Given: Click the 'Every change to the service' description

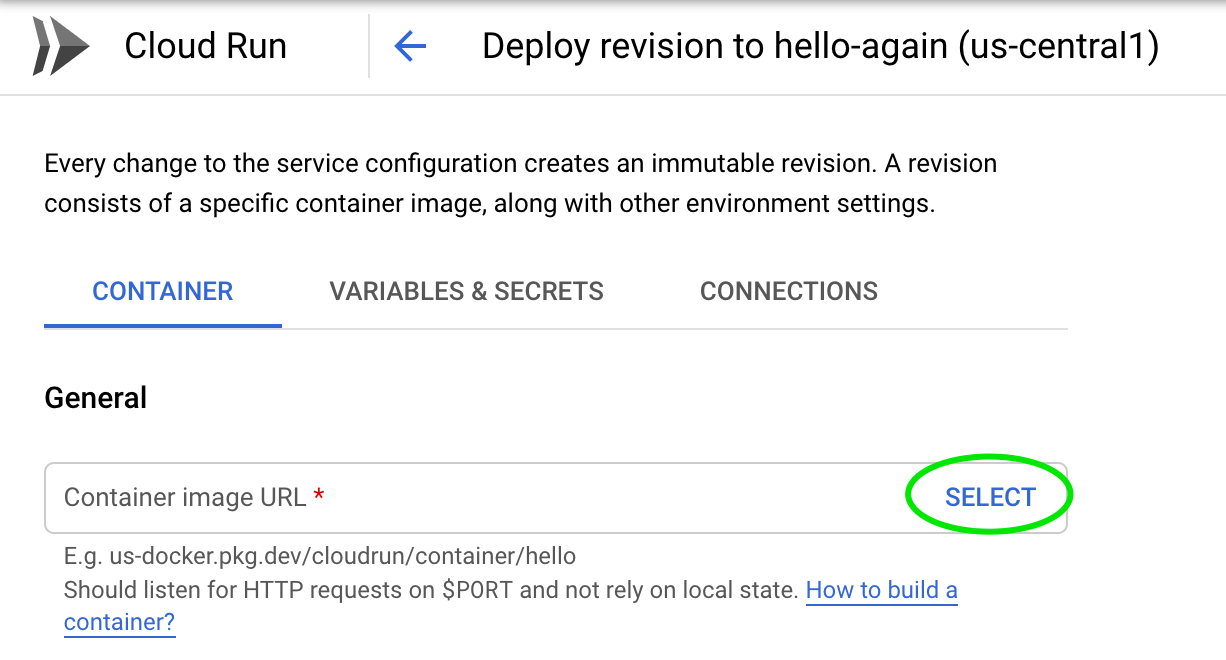Looking at the screenshot, I should click(x=520, y=163).
